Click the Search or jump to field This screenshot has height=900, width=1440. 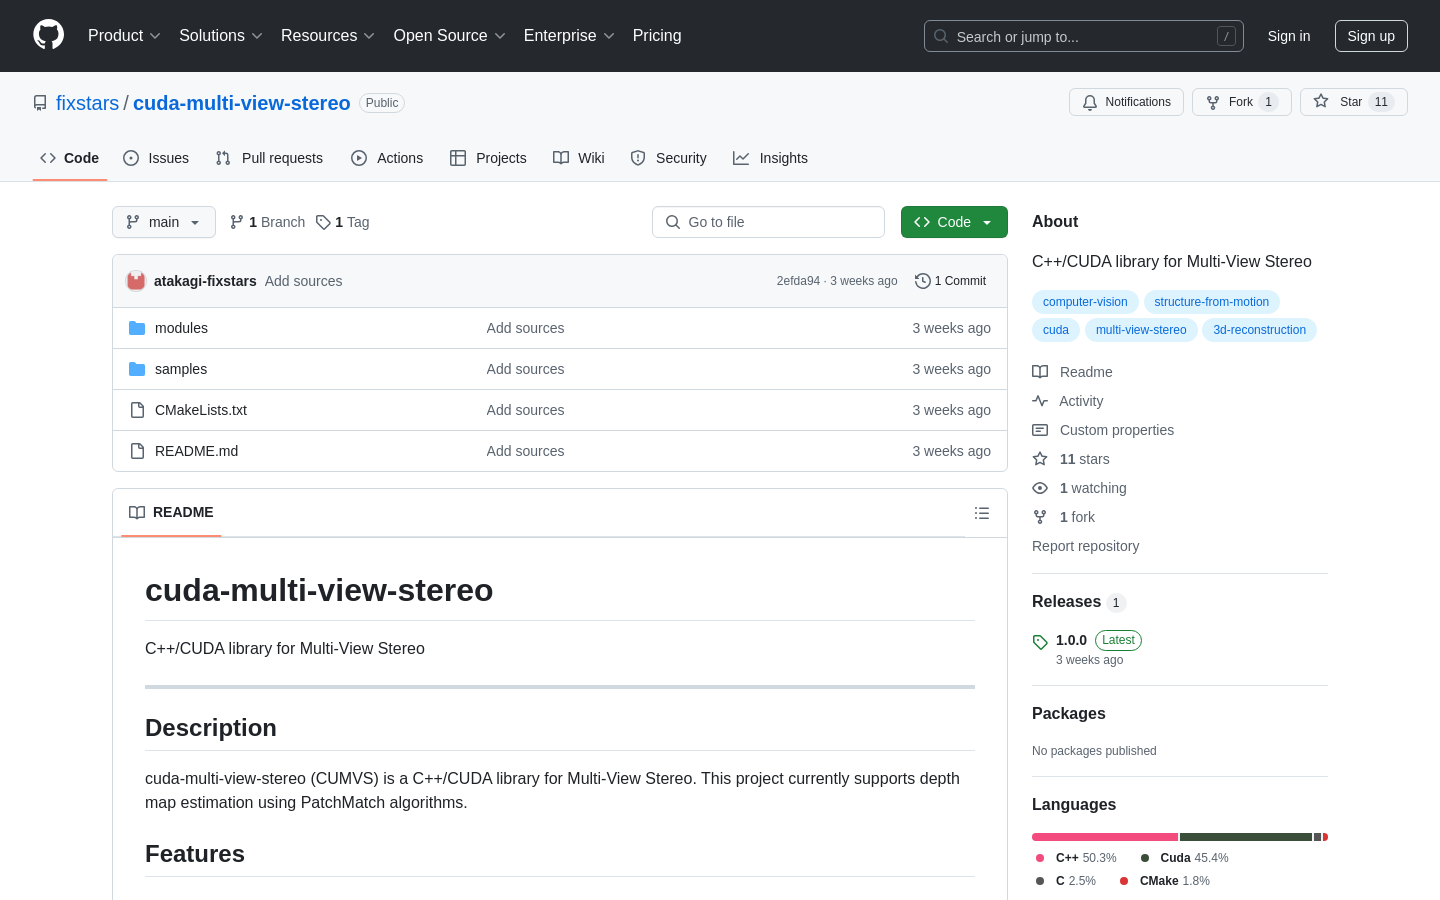1084,36
